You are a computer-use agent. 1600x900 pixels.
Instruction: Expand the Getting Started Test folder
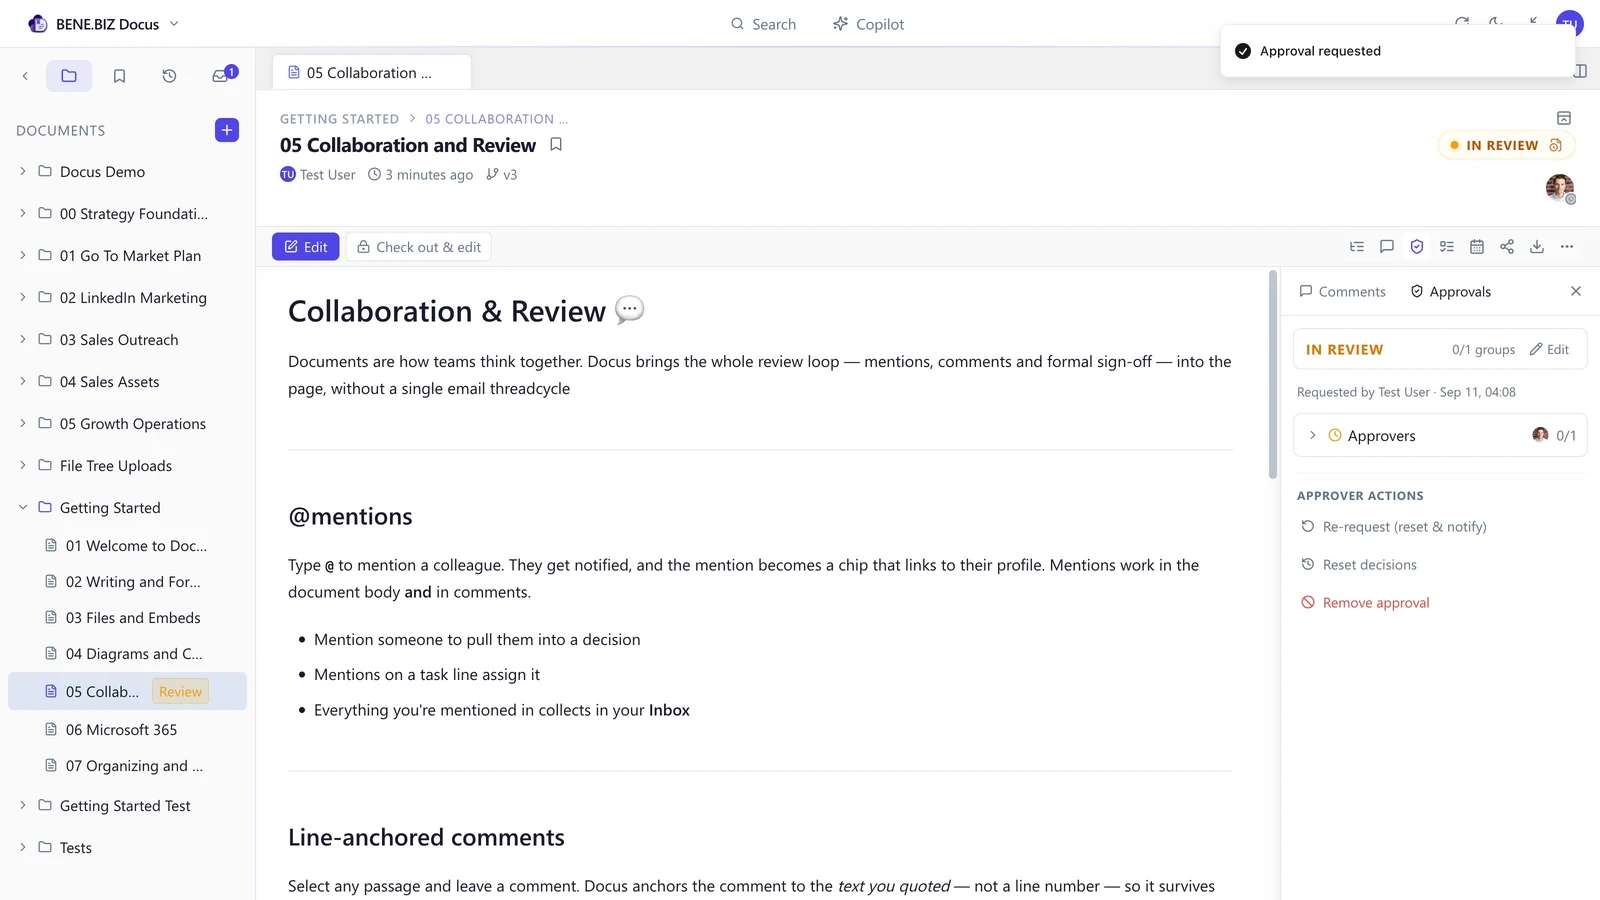pos(23,806)
